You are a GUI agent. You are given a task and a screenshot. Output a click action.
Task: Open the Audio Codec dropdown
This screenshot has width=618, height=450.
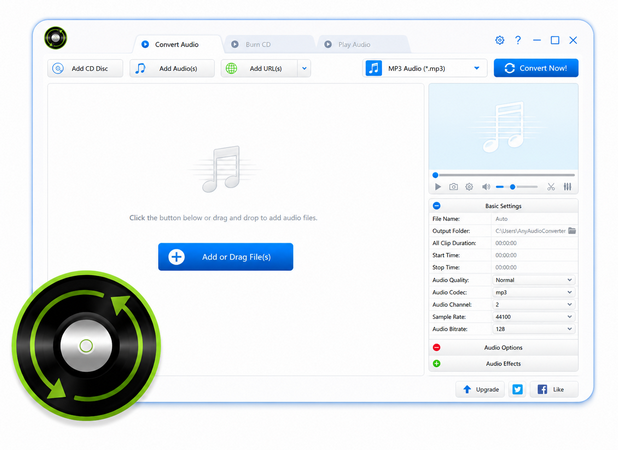534,292
